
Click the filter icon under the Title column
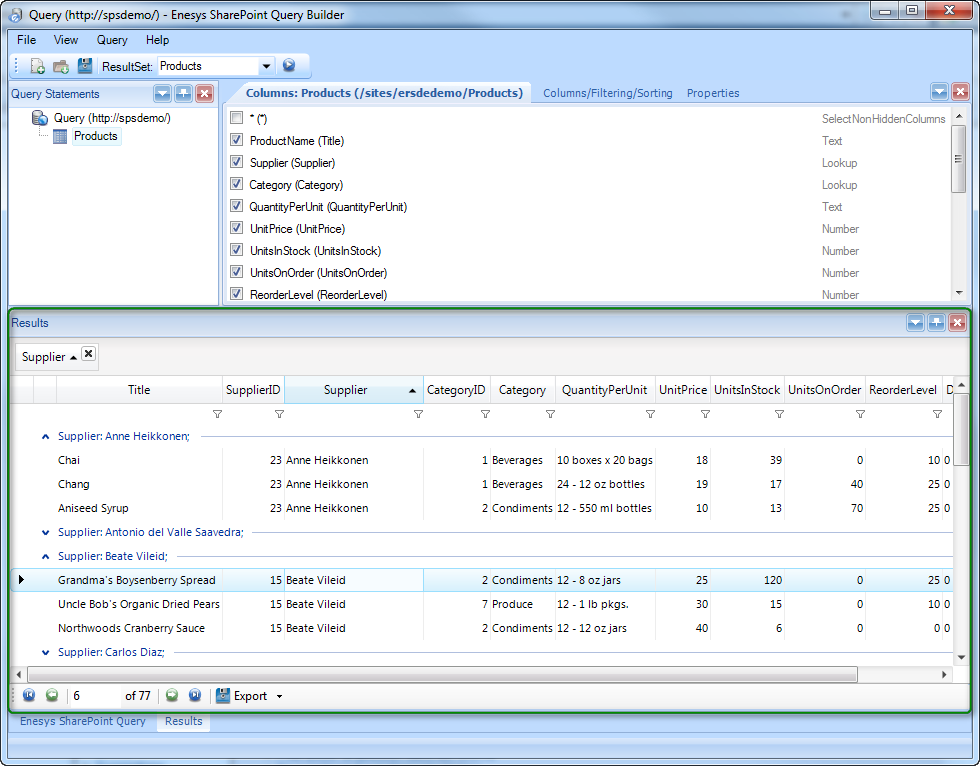(x=217, y=414)
